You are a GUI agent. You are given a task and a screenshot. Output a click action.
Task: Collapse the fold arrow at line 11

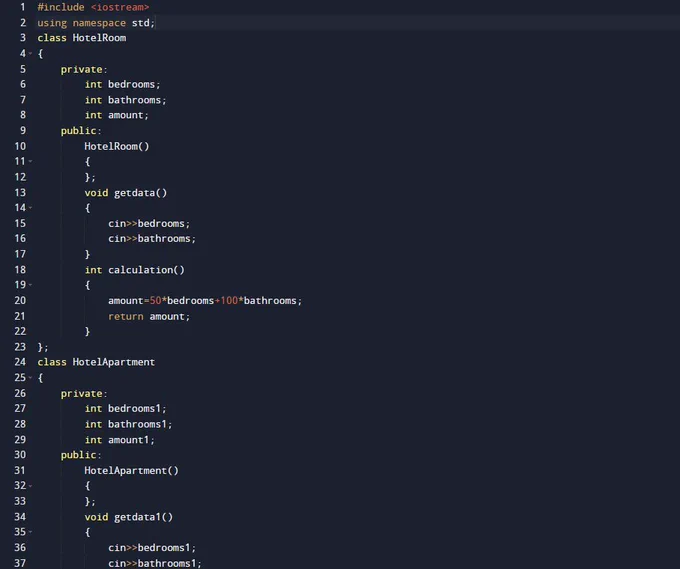[x=30, y=161]
